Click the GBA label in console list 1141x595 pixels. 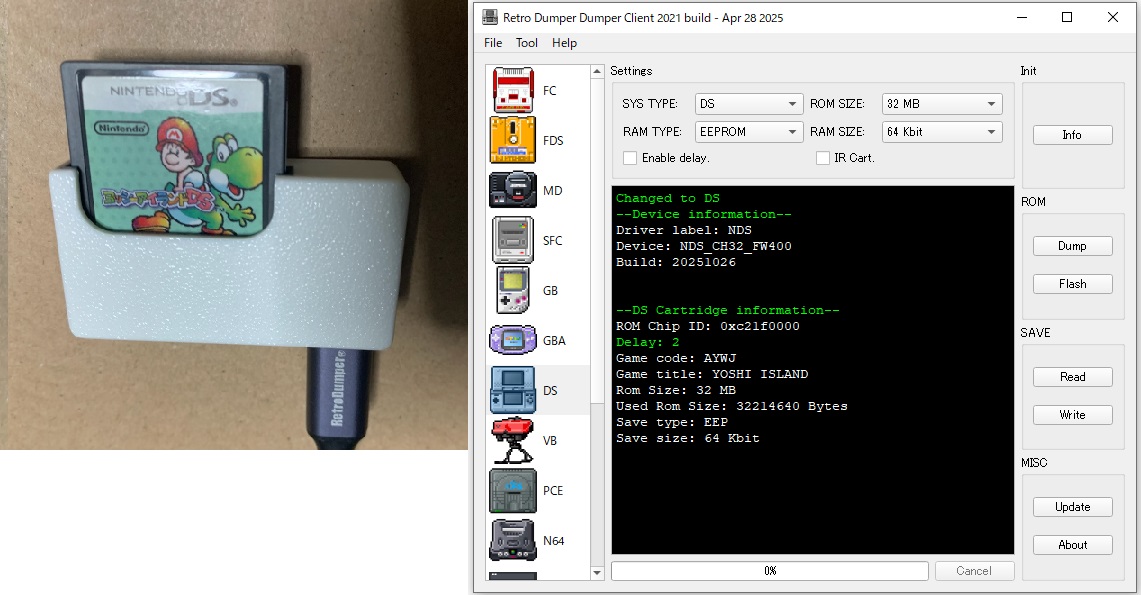pyautogui.click(x=554, y=340)
